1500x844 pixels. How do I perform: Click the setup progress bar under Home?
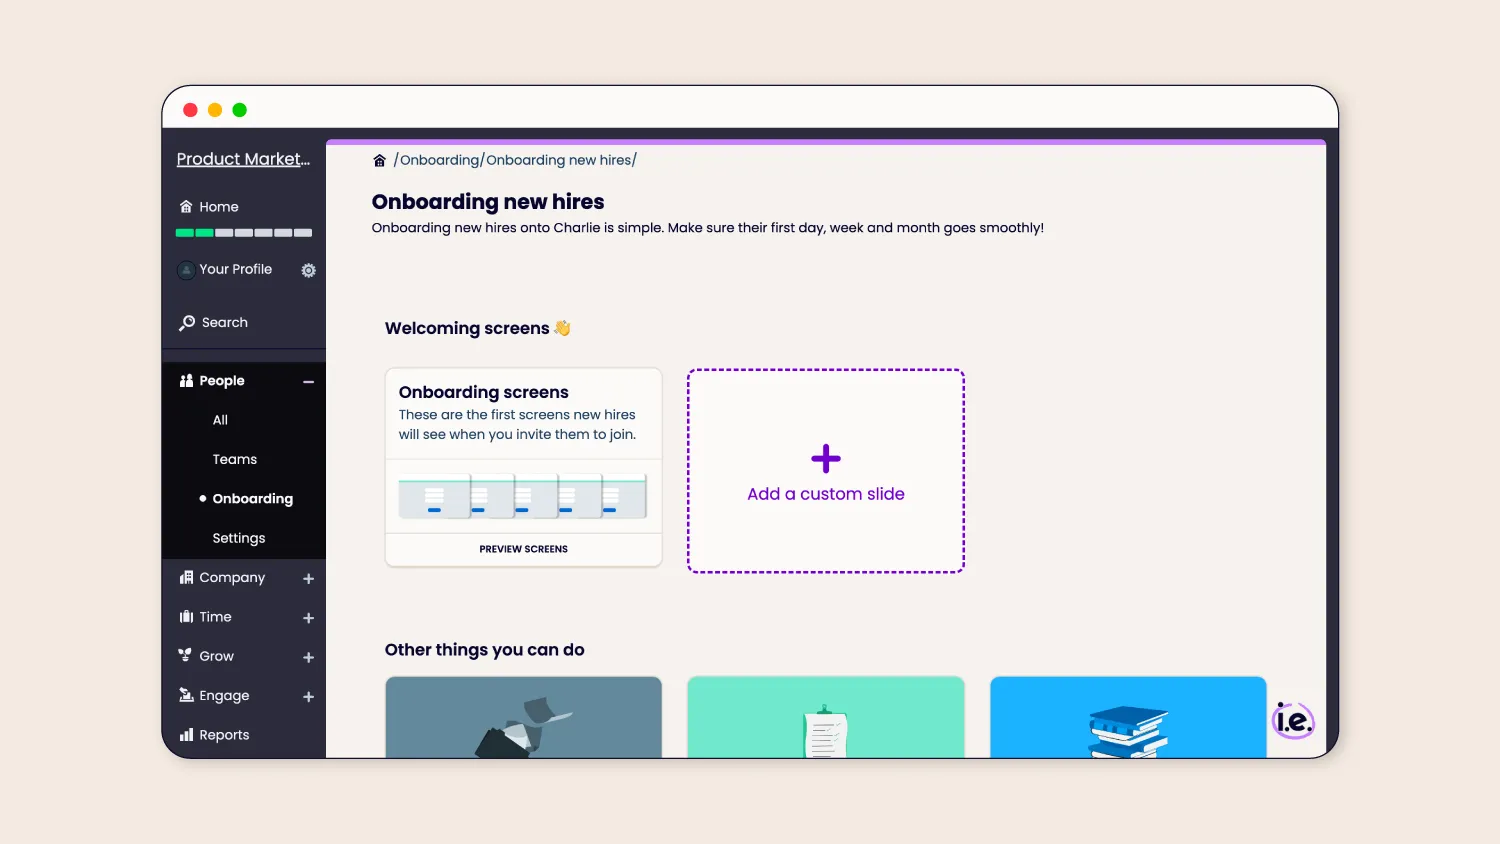click(244, 233)
